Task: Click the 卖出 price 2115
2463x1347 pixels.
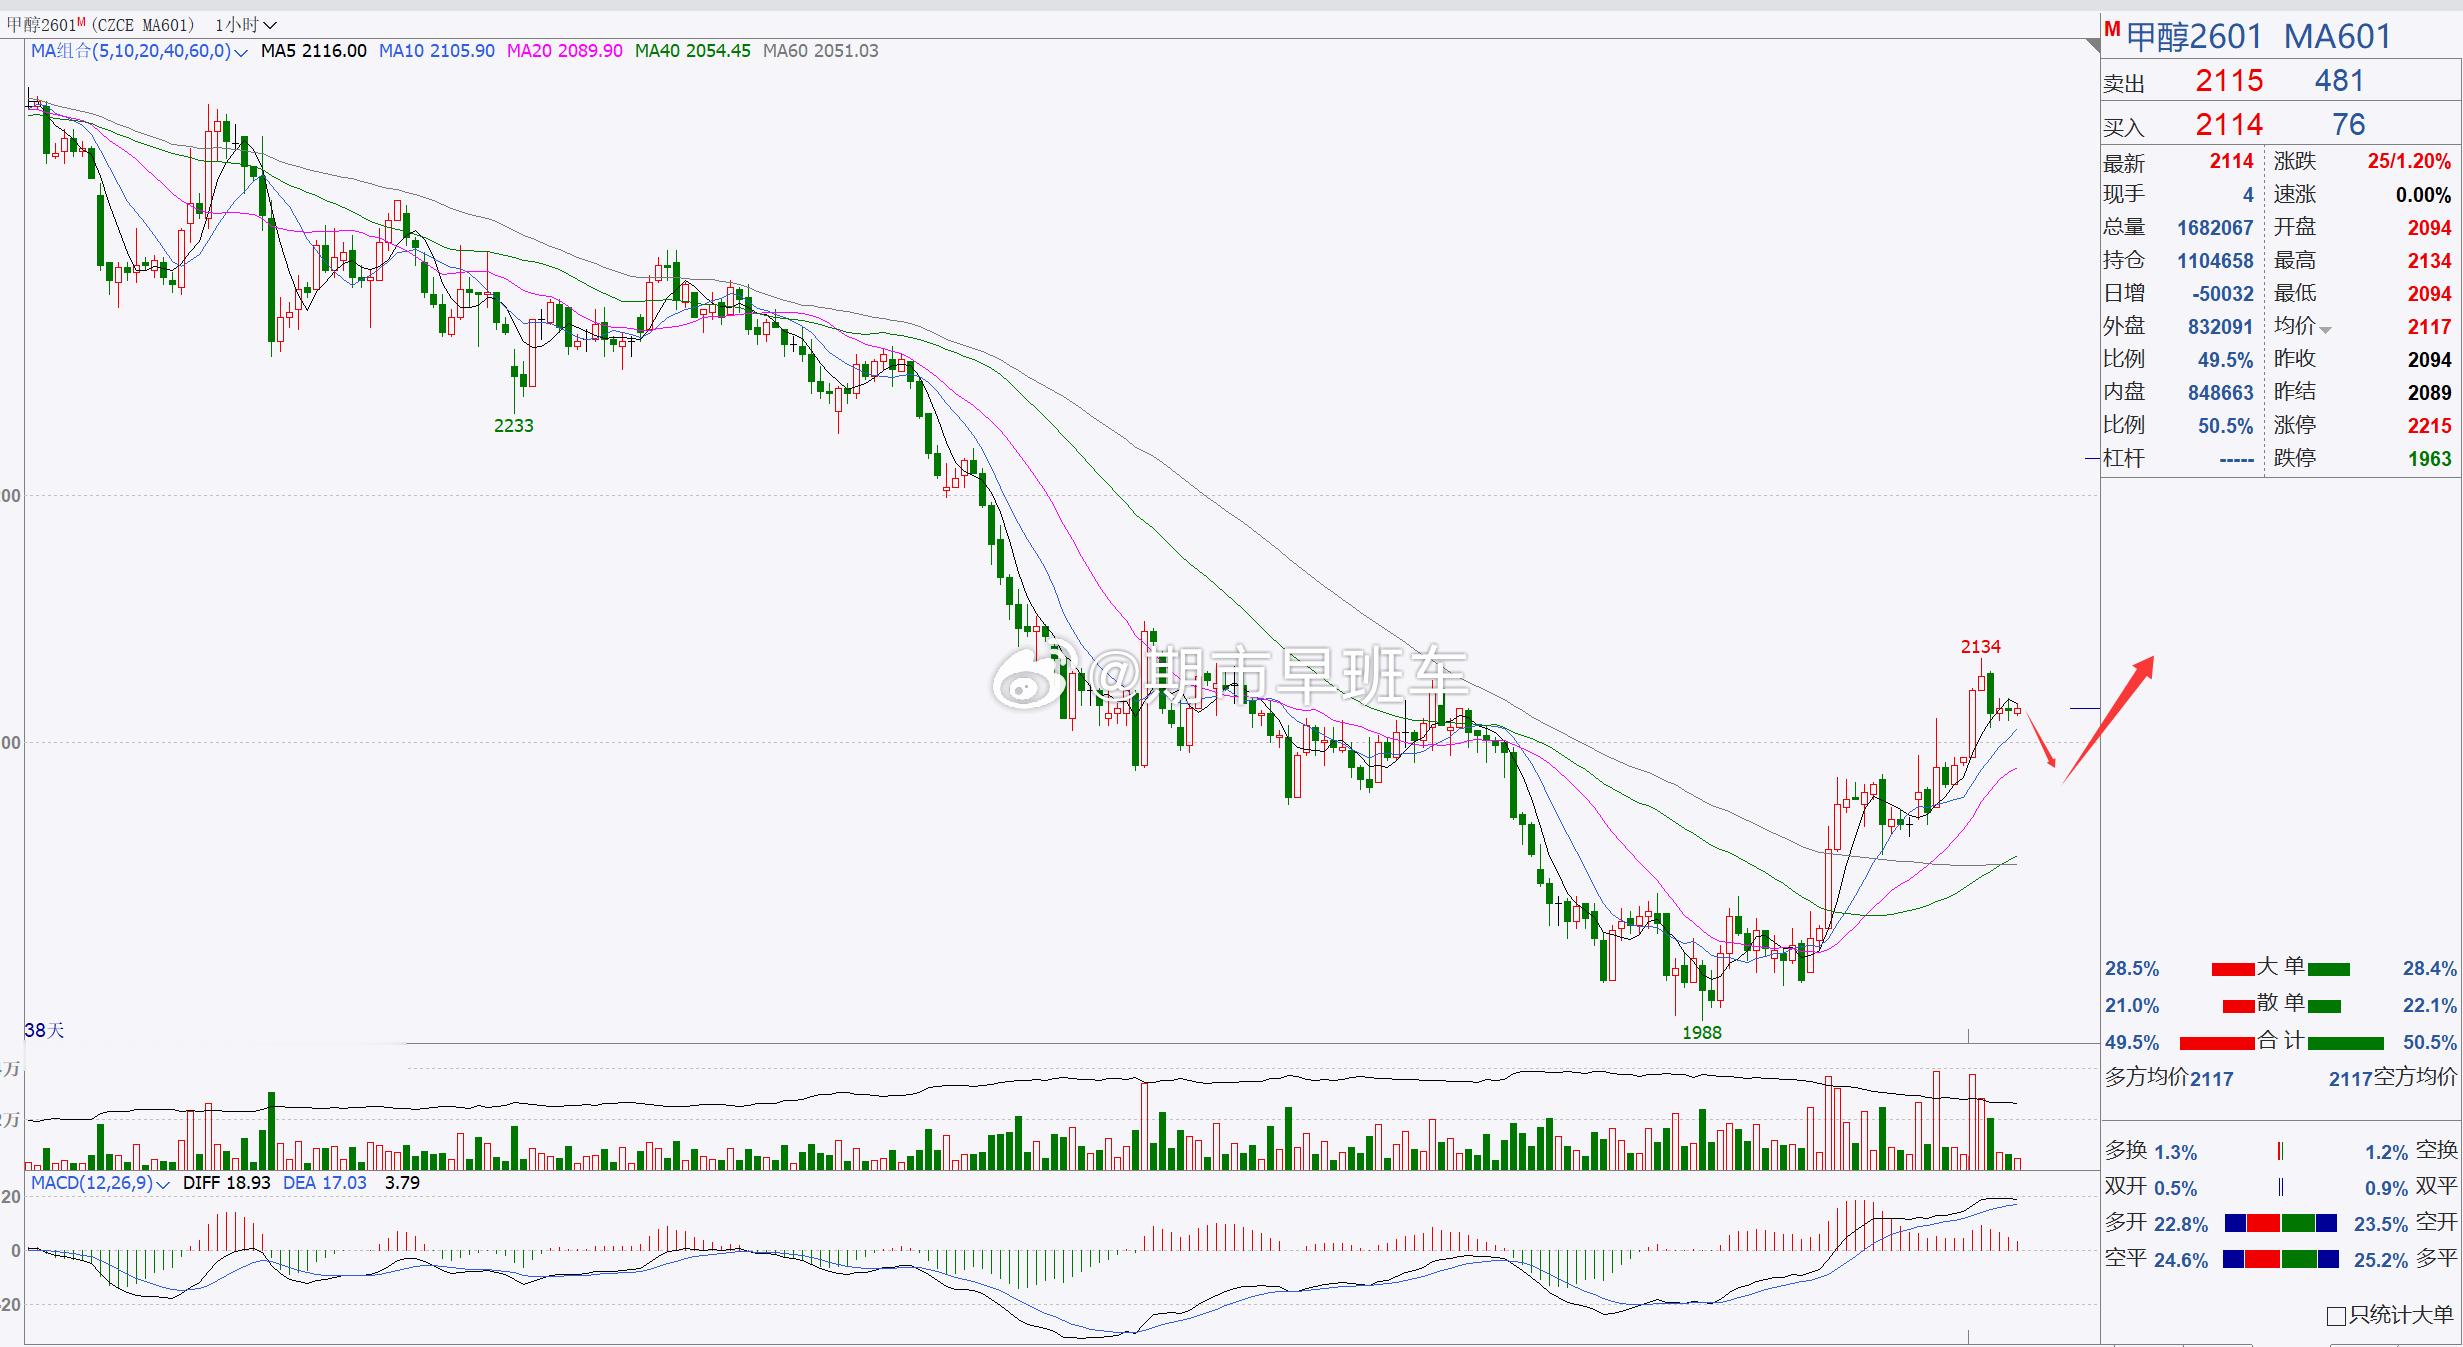Action: coord(2229,81)
